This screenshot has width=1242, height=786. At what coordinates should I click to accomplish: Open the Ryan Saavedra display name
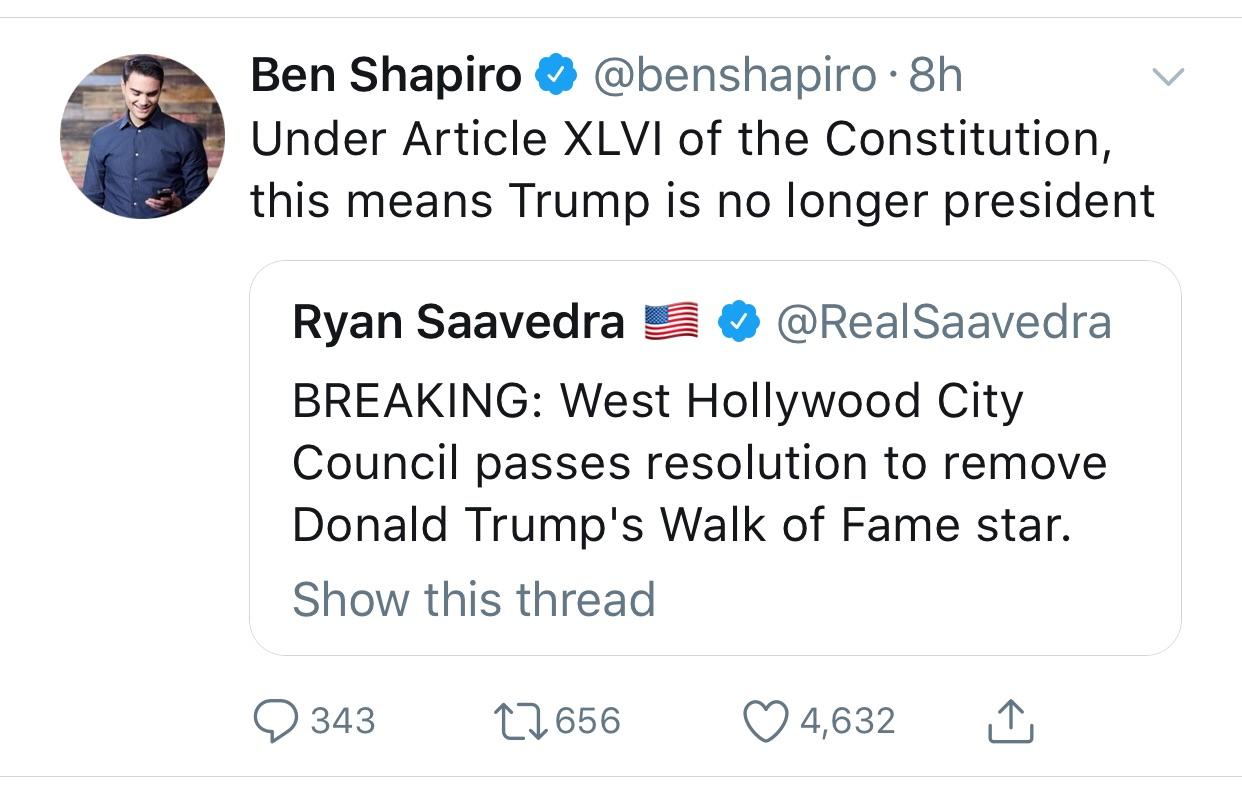[459, 323]
